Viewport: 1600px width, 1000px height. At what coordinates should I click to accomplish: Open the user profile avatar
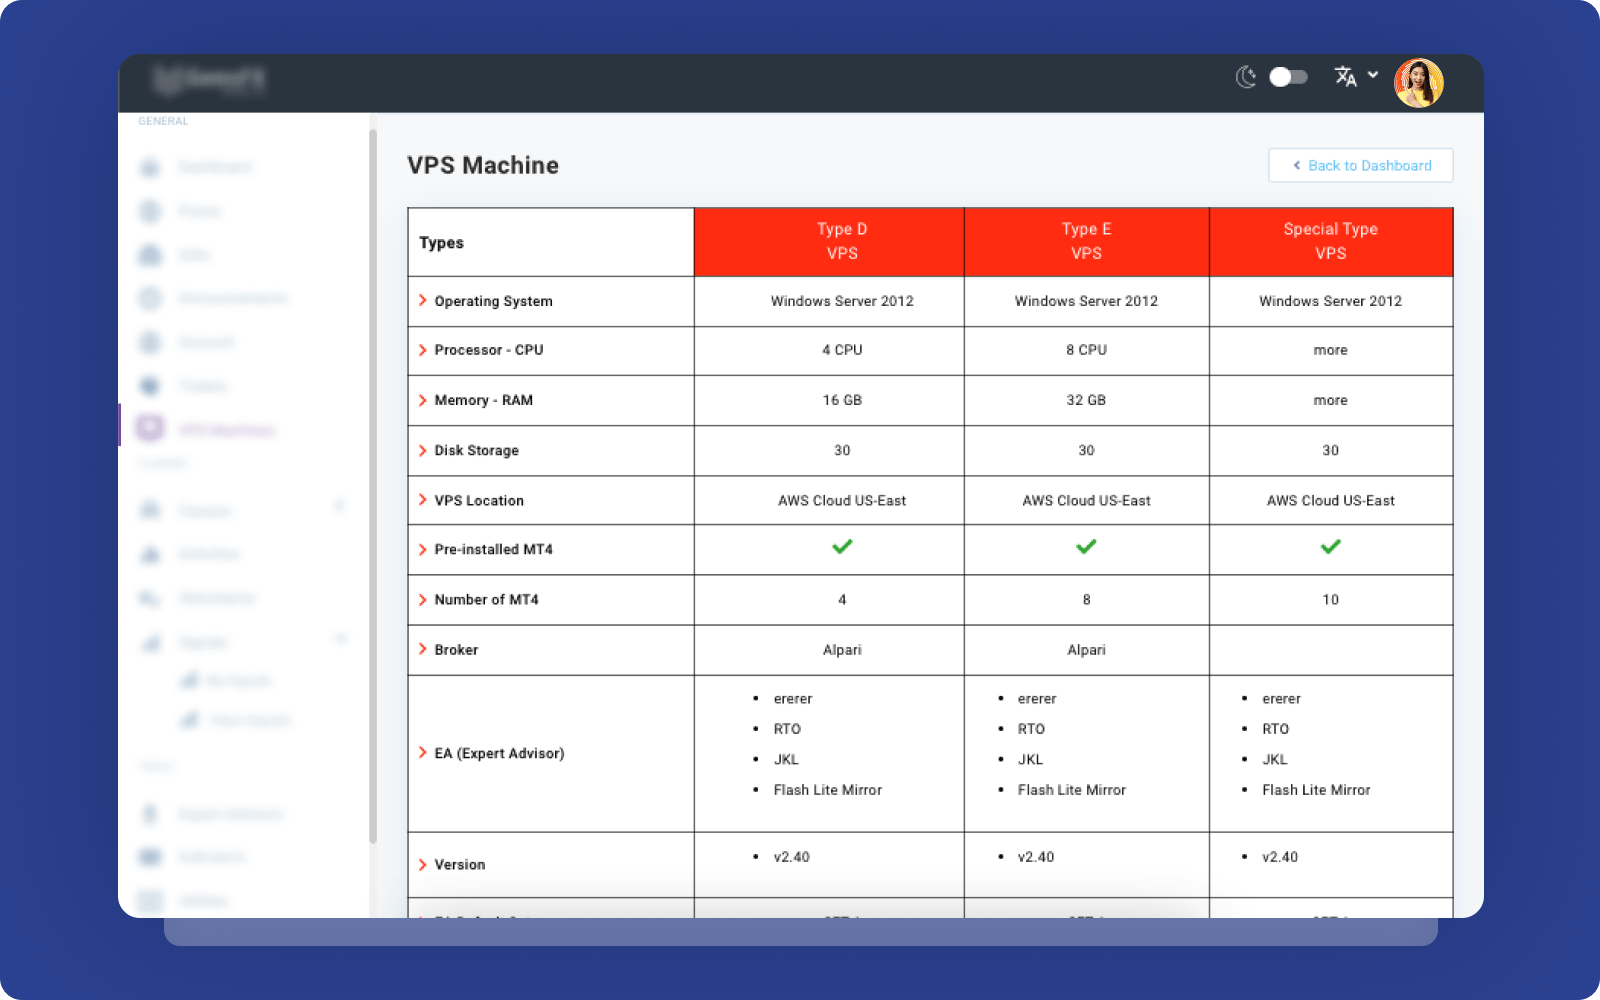tap(1418, 82)
